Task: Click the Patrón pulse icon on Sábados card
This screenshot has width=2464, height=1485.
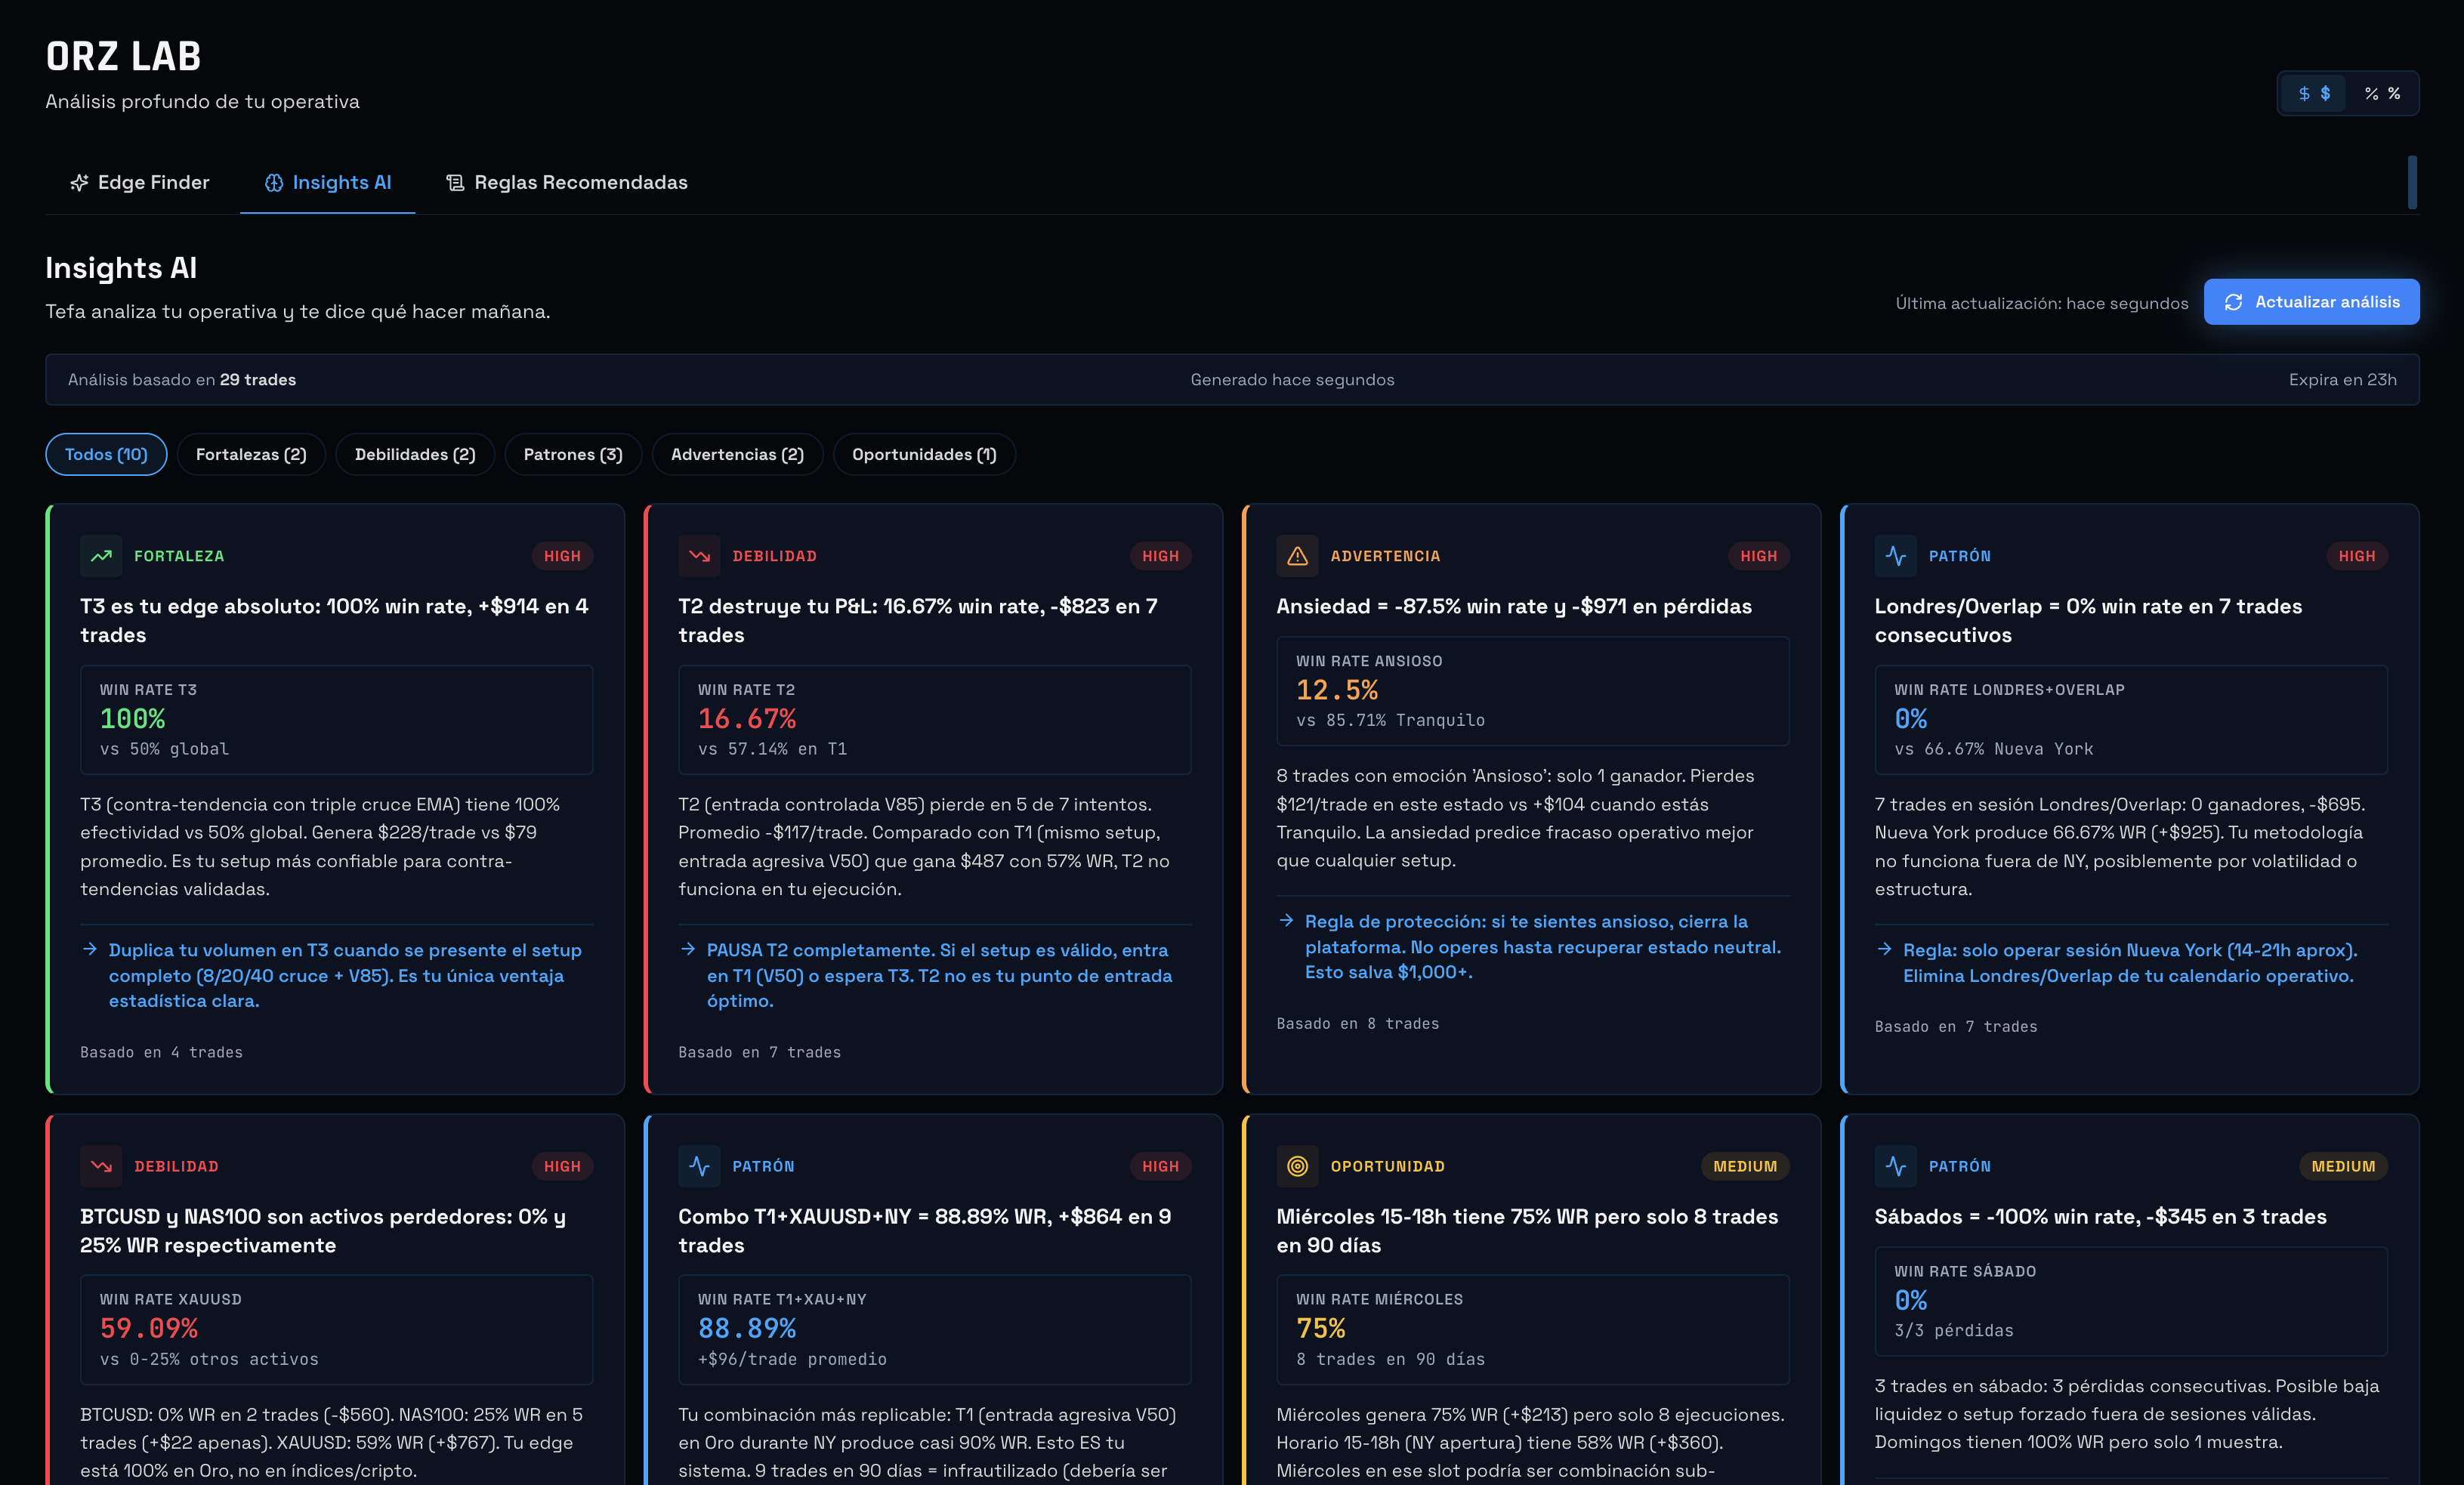Action: pyautogui.click(x=1895, y=1166)
